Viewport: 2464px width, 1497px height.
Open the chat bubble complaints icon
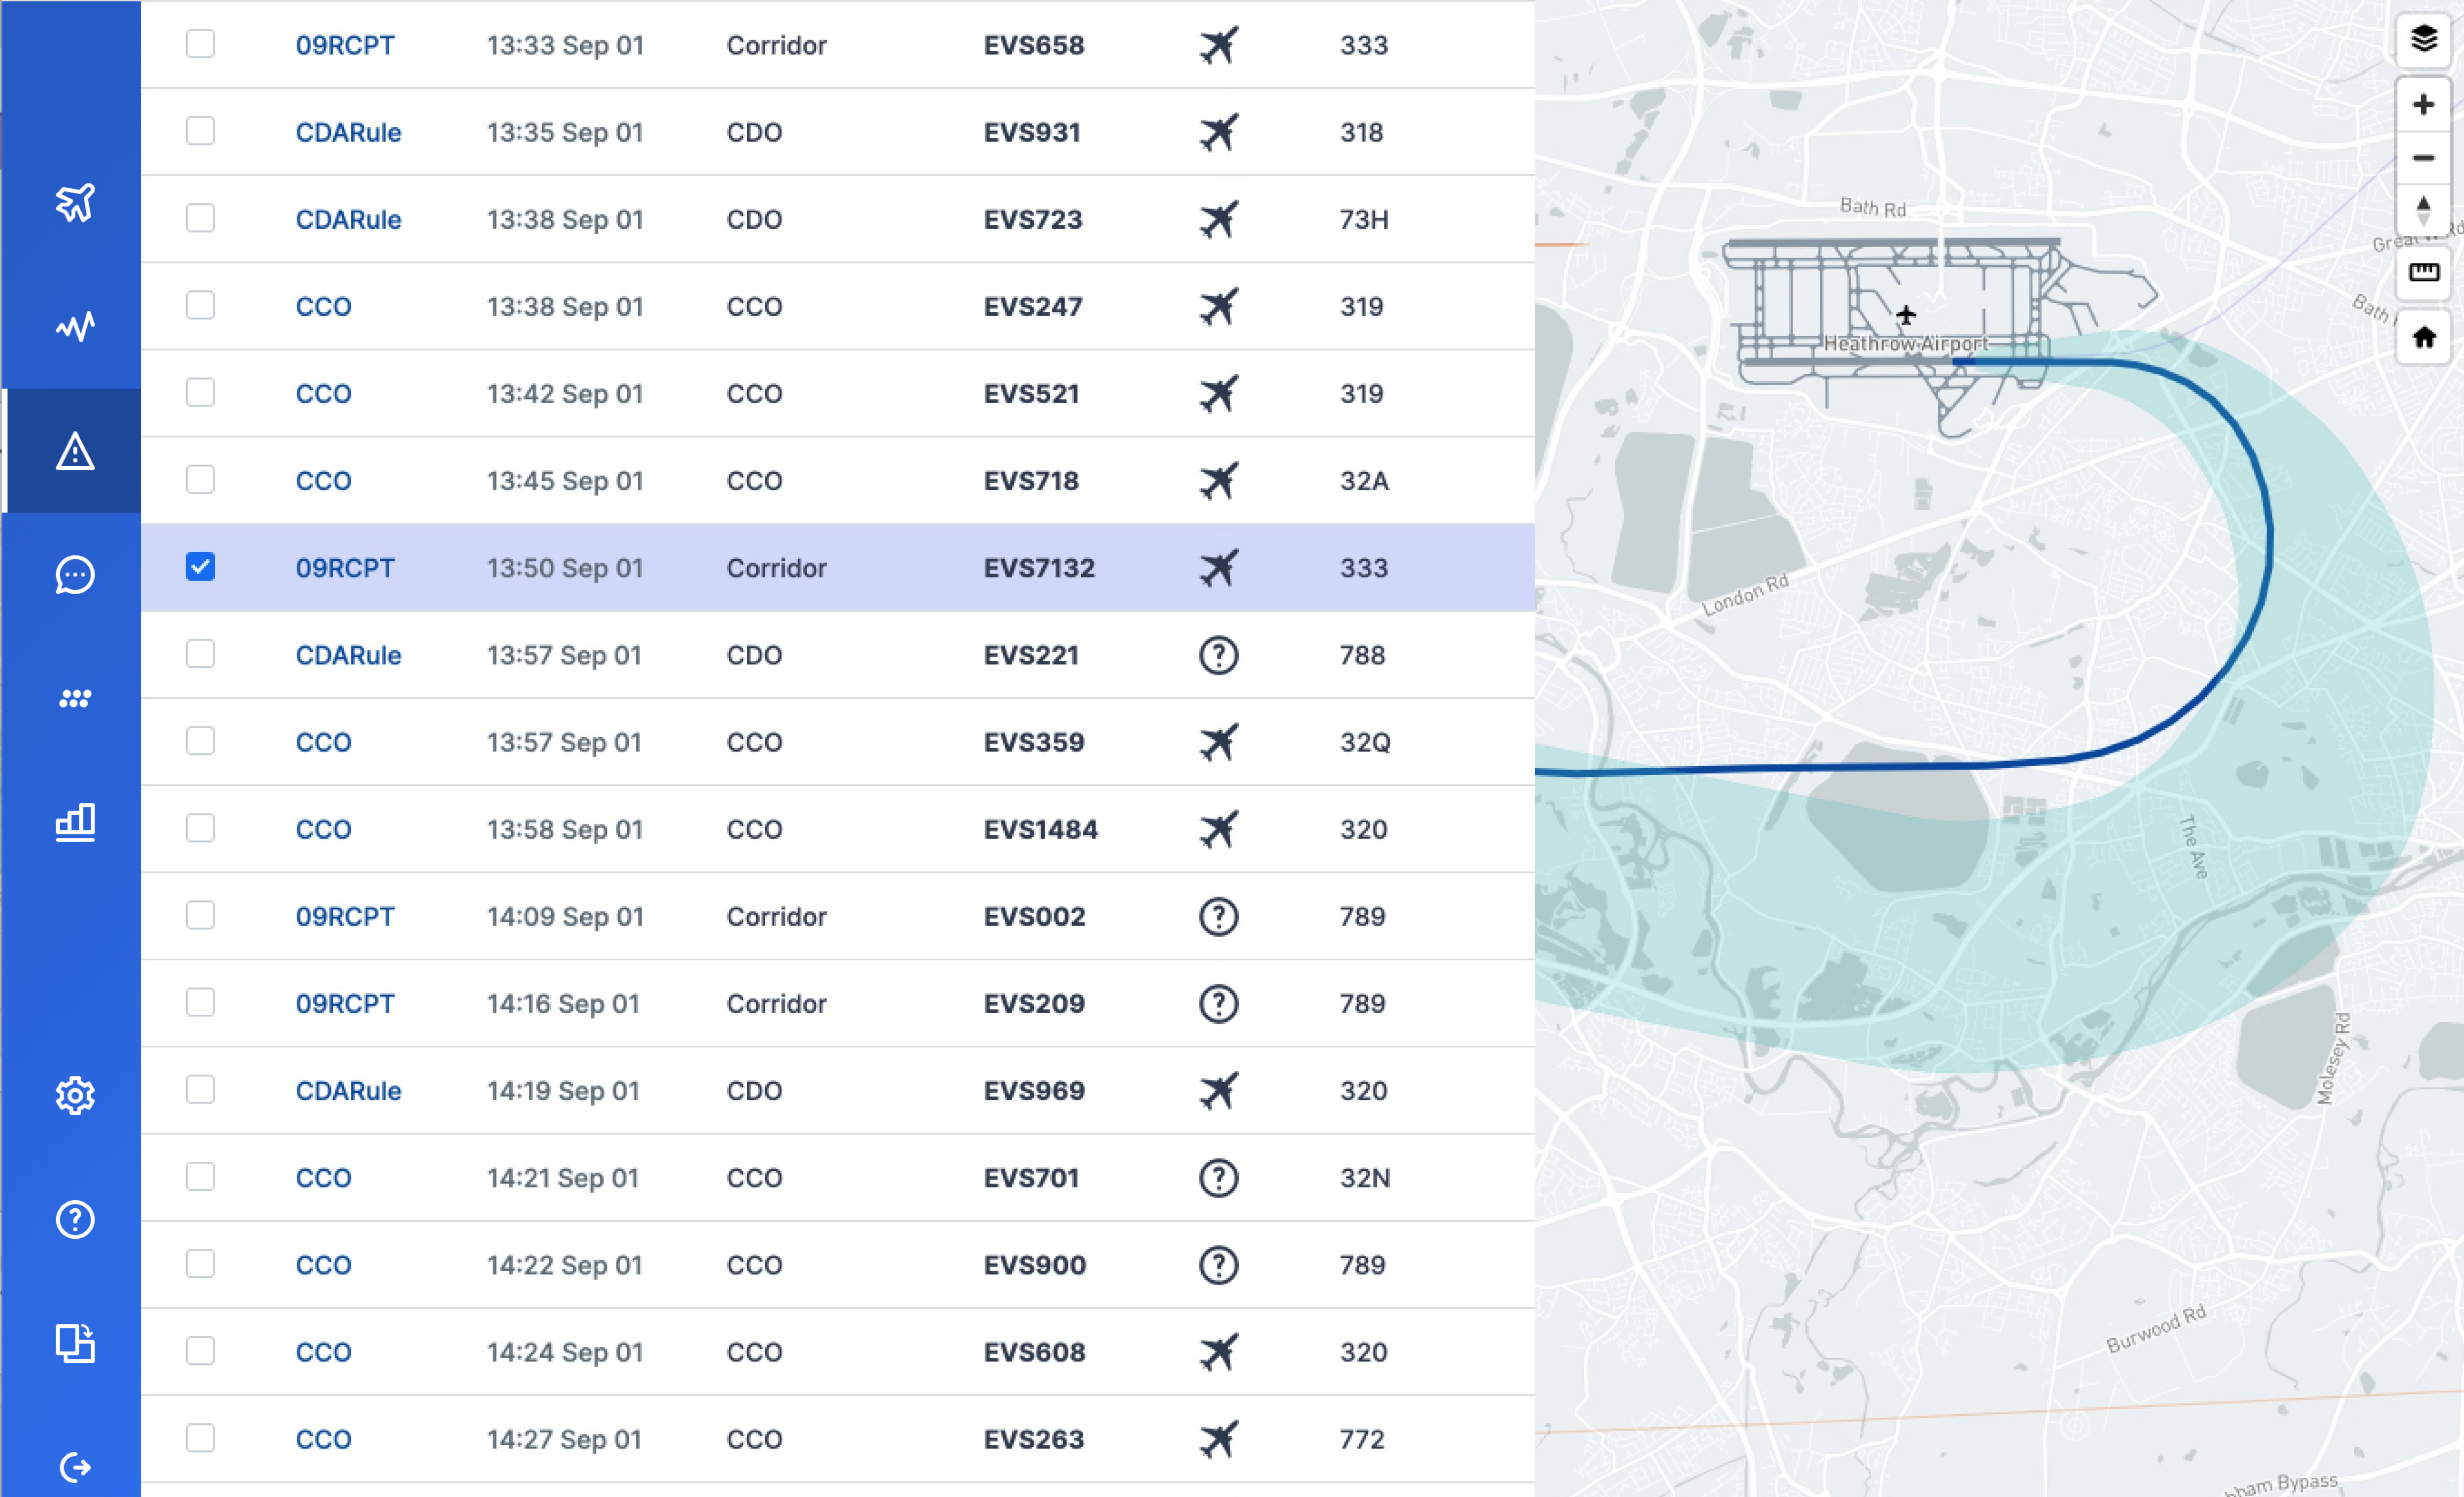tap(75, 575)
